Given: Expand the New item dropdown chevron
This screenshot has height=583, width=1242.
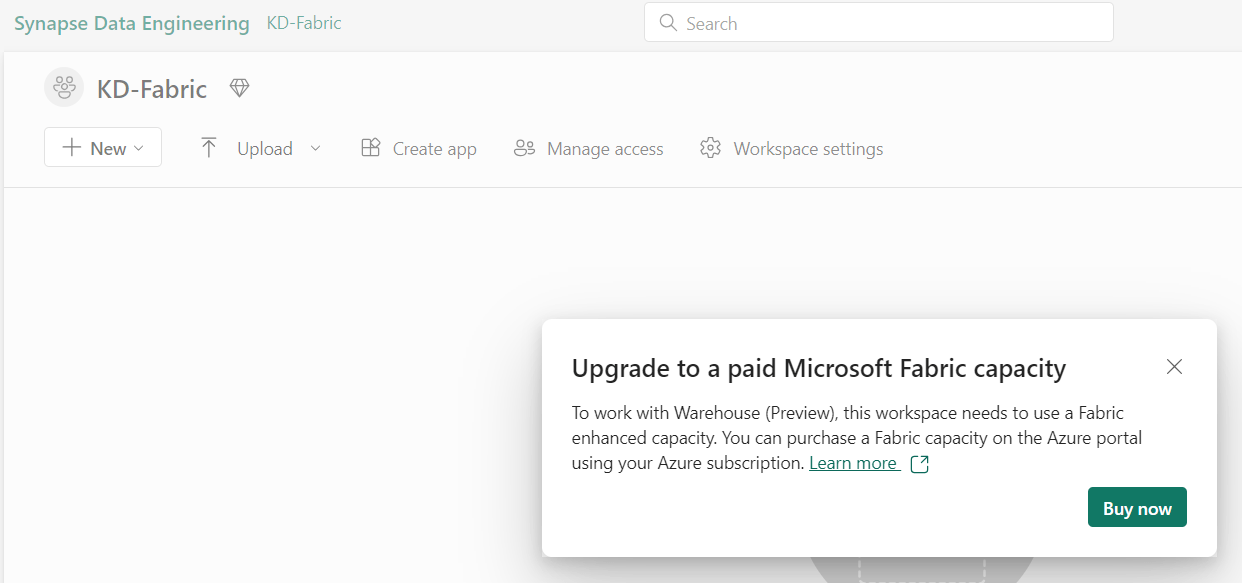Looking at the screenshot, I should pos(139,148).
